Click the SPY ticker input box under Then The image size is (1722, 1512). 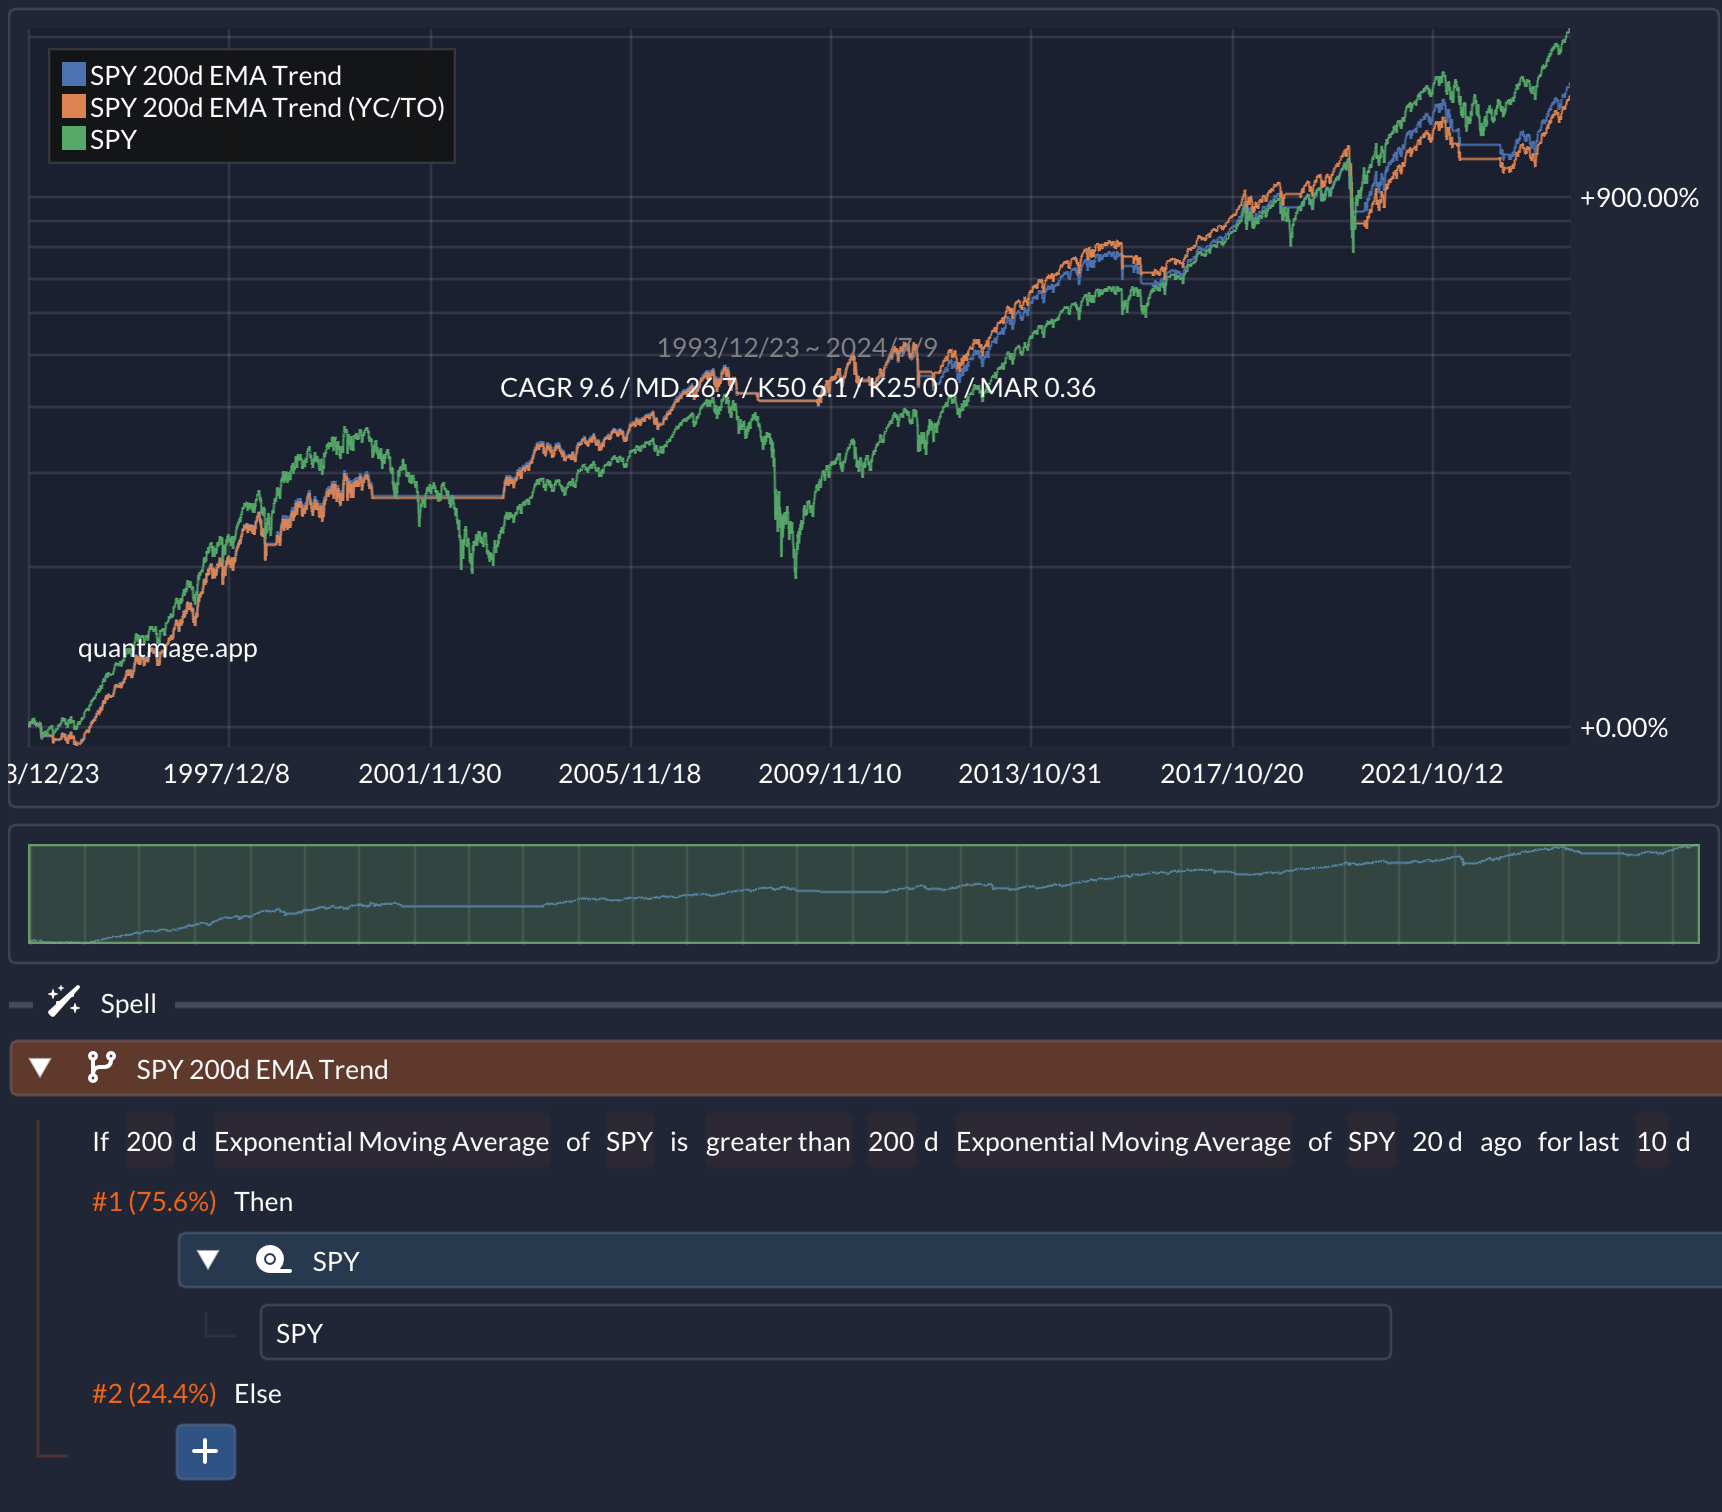pyautogui.click(x=825, y=1332)
